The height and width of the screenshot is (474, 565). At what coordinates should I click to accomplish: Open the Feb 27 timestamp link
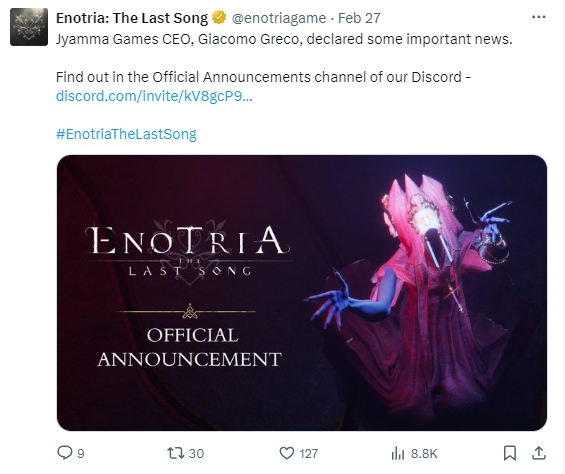coord(359,18)
